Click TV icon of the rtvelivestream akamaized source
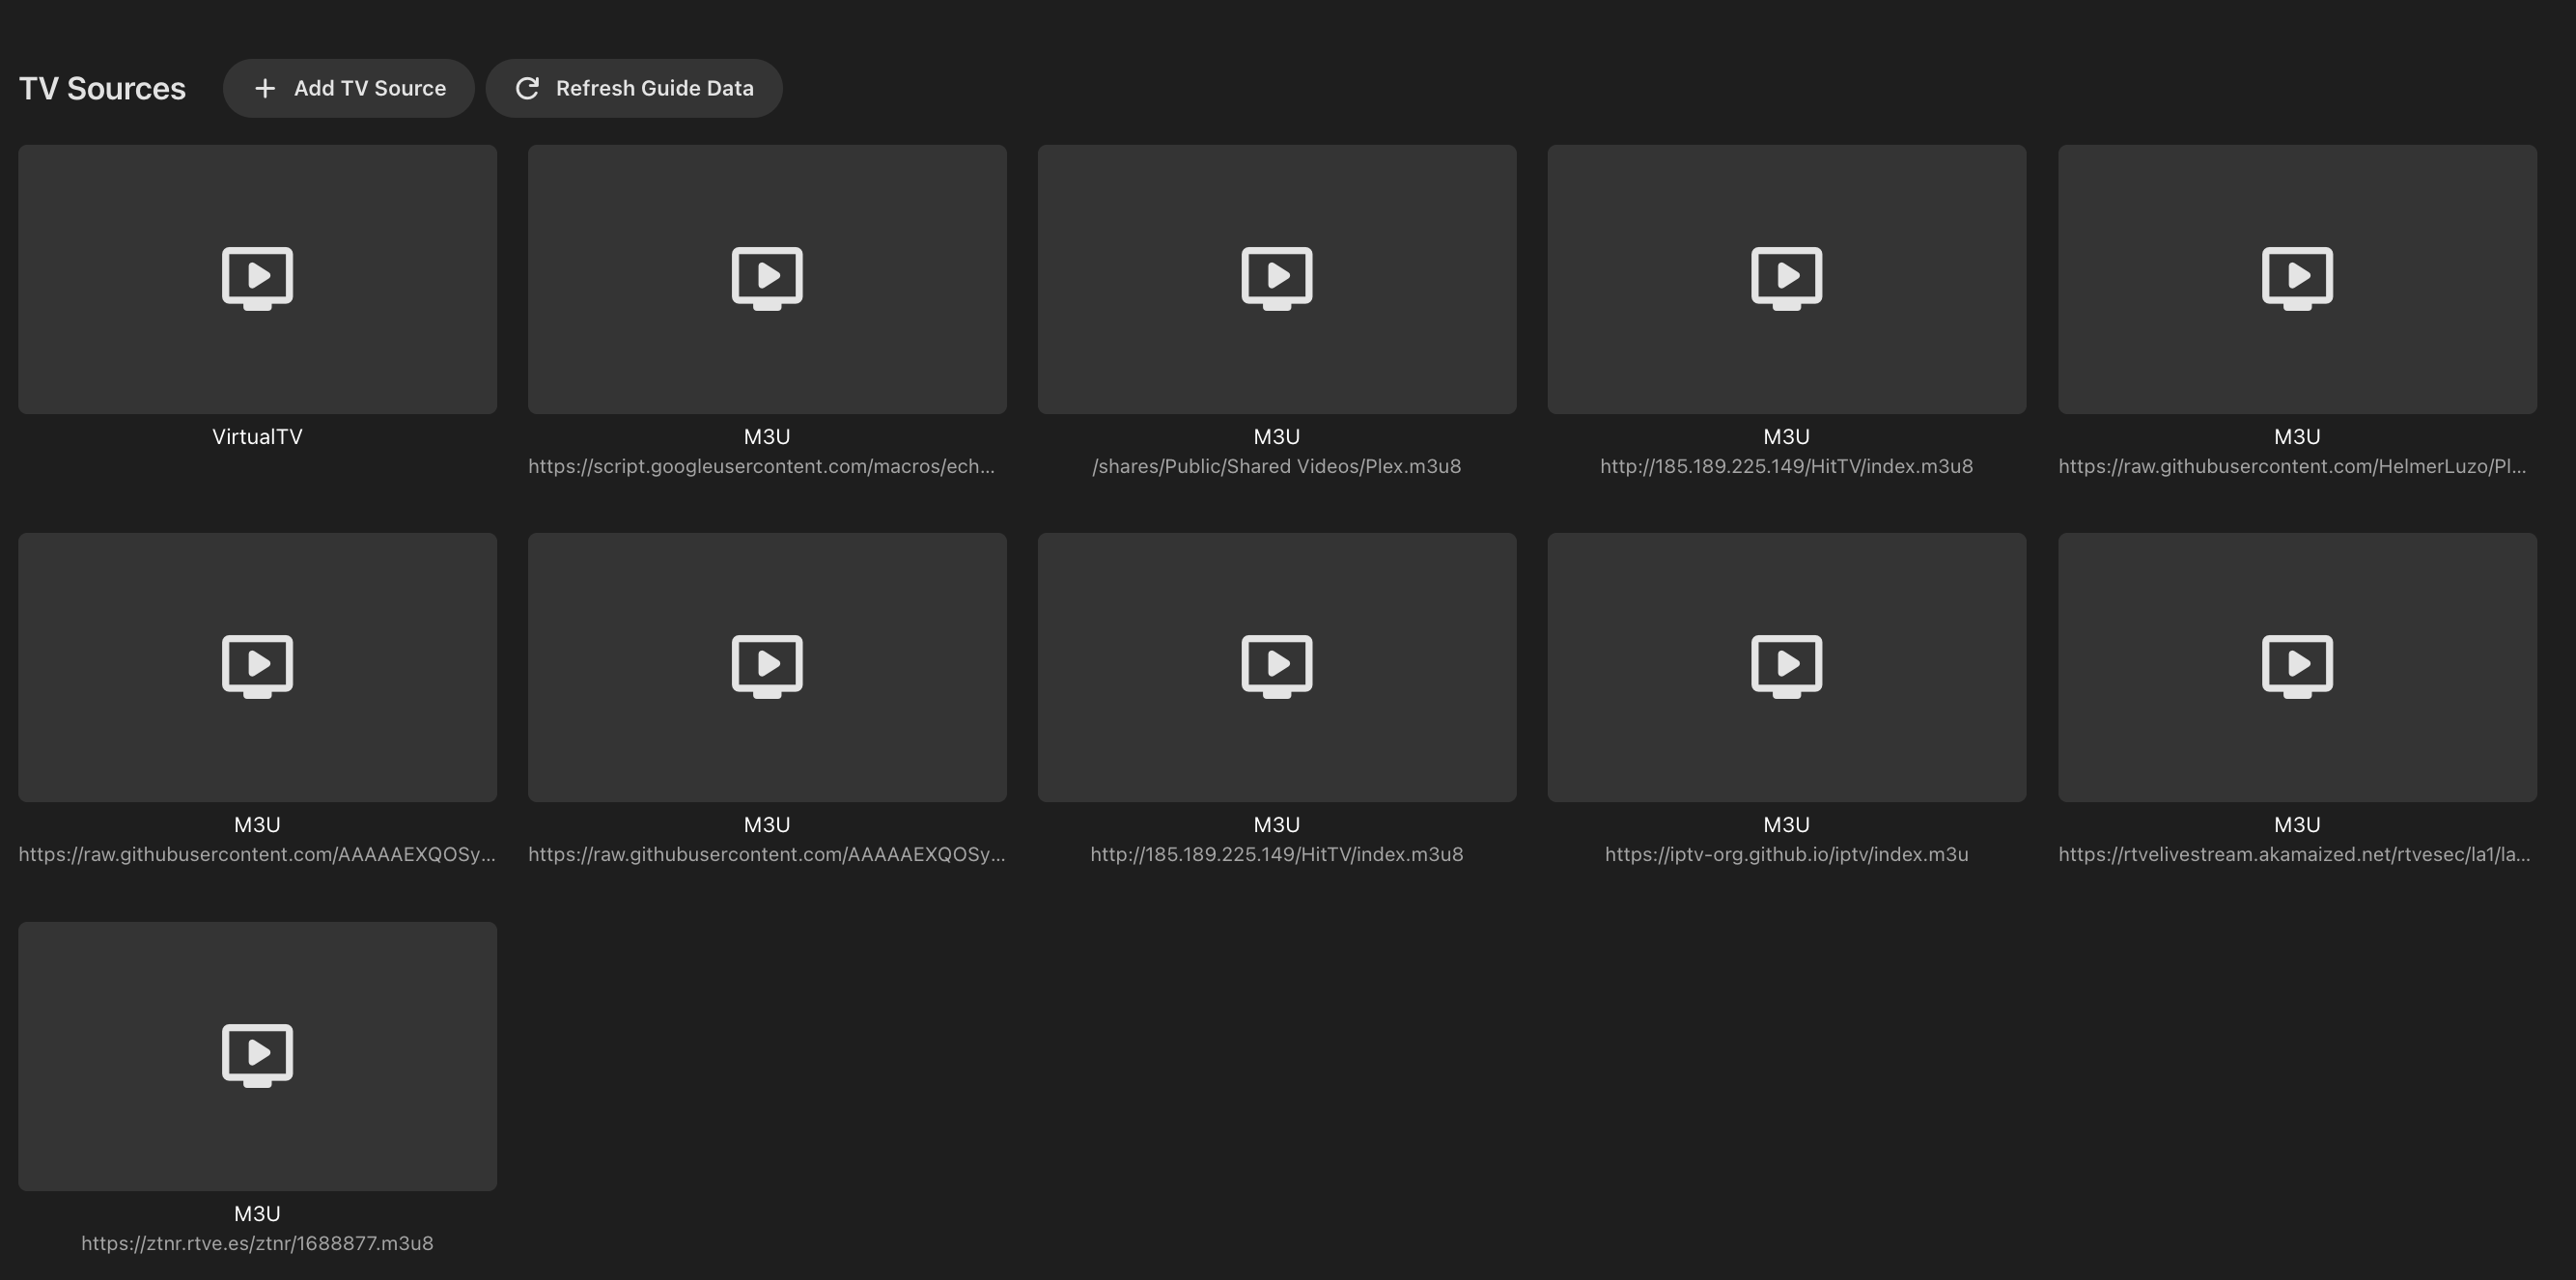The width and height of the screenshot is (2576, 1280). pyautogui.click(x=2297, y=665)
